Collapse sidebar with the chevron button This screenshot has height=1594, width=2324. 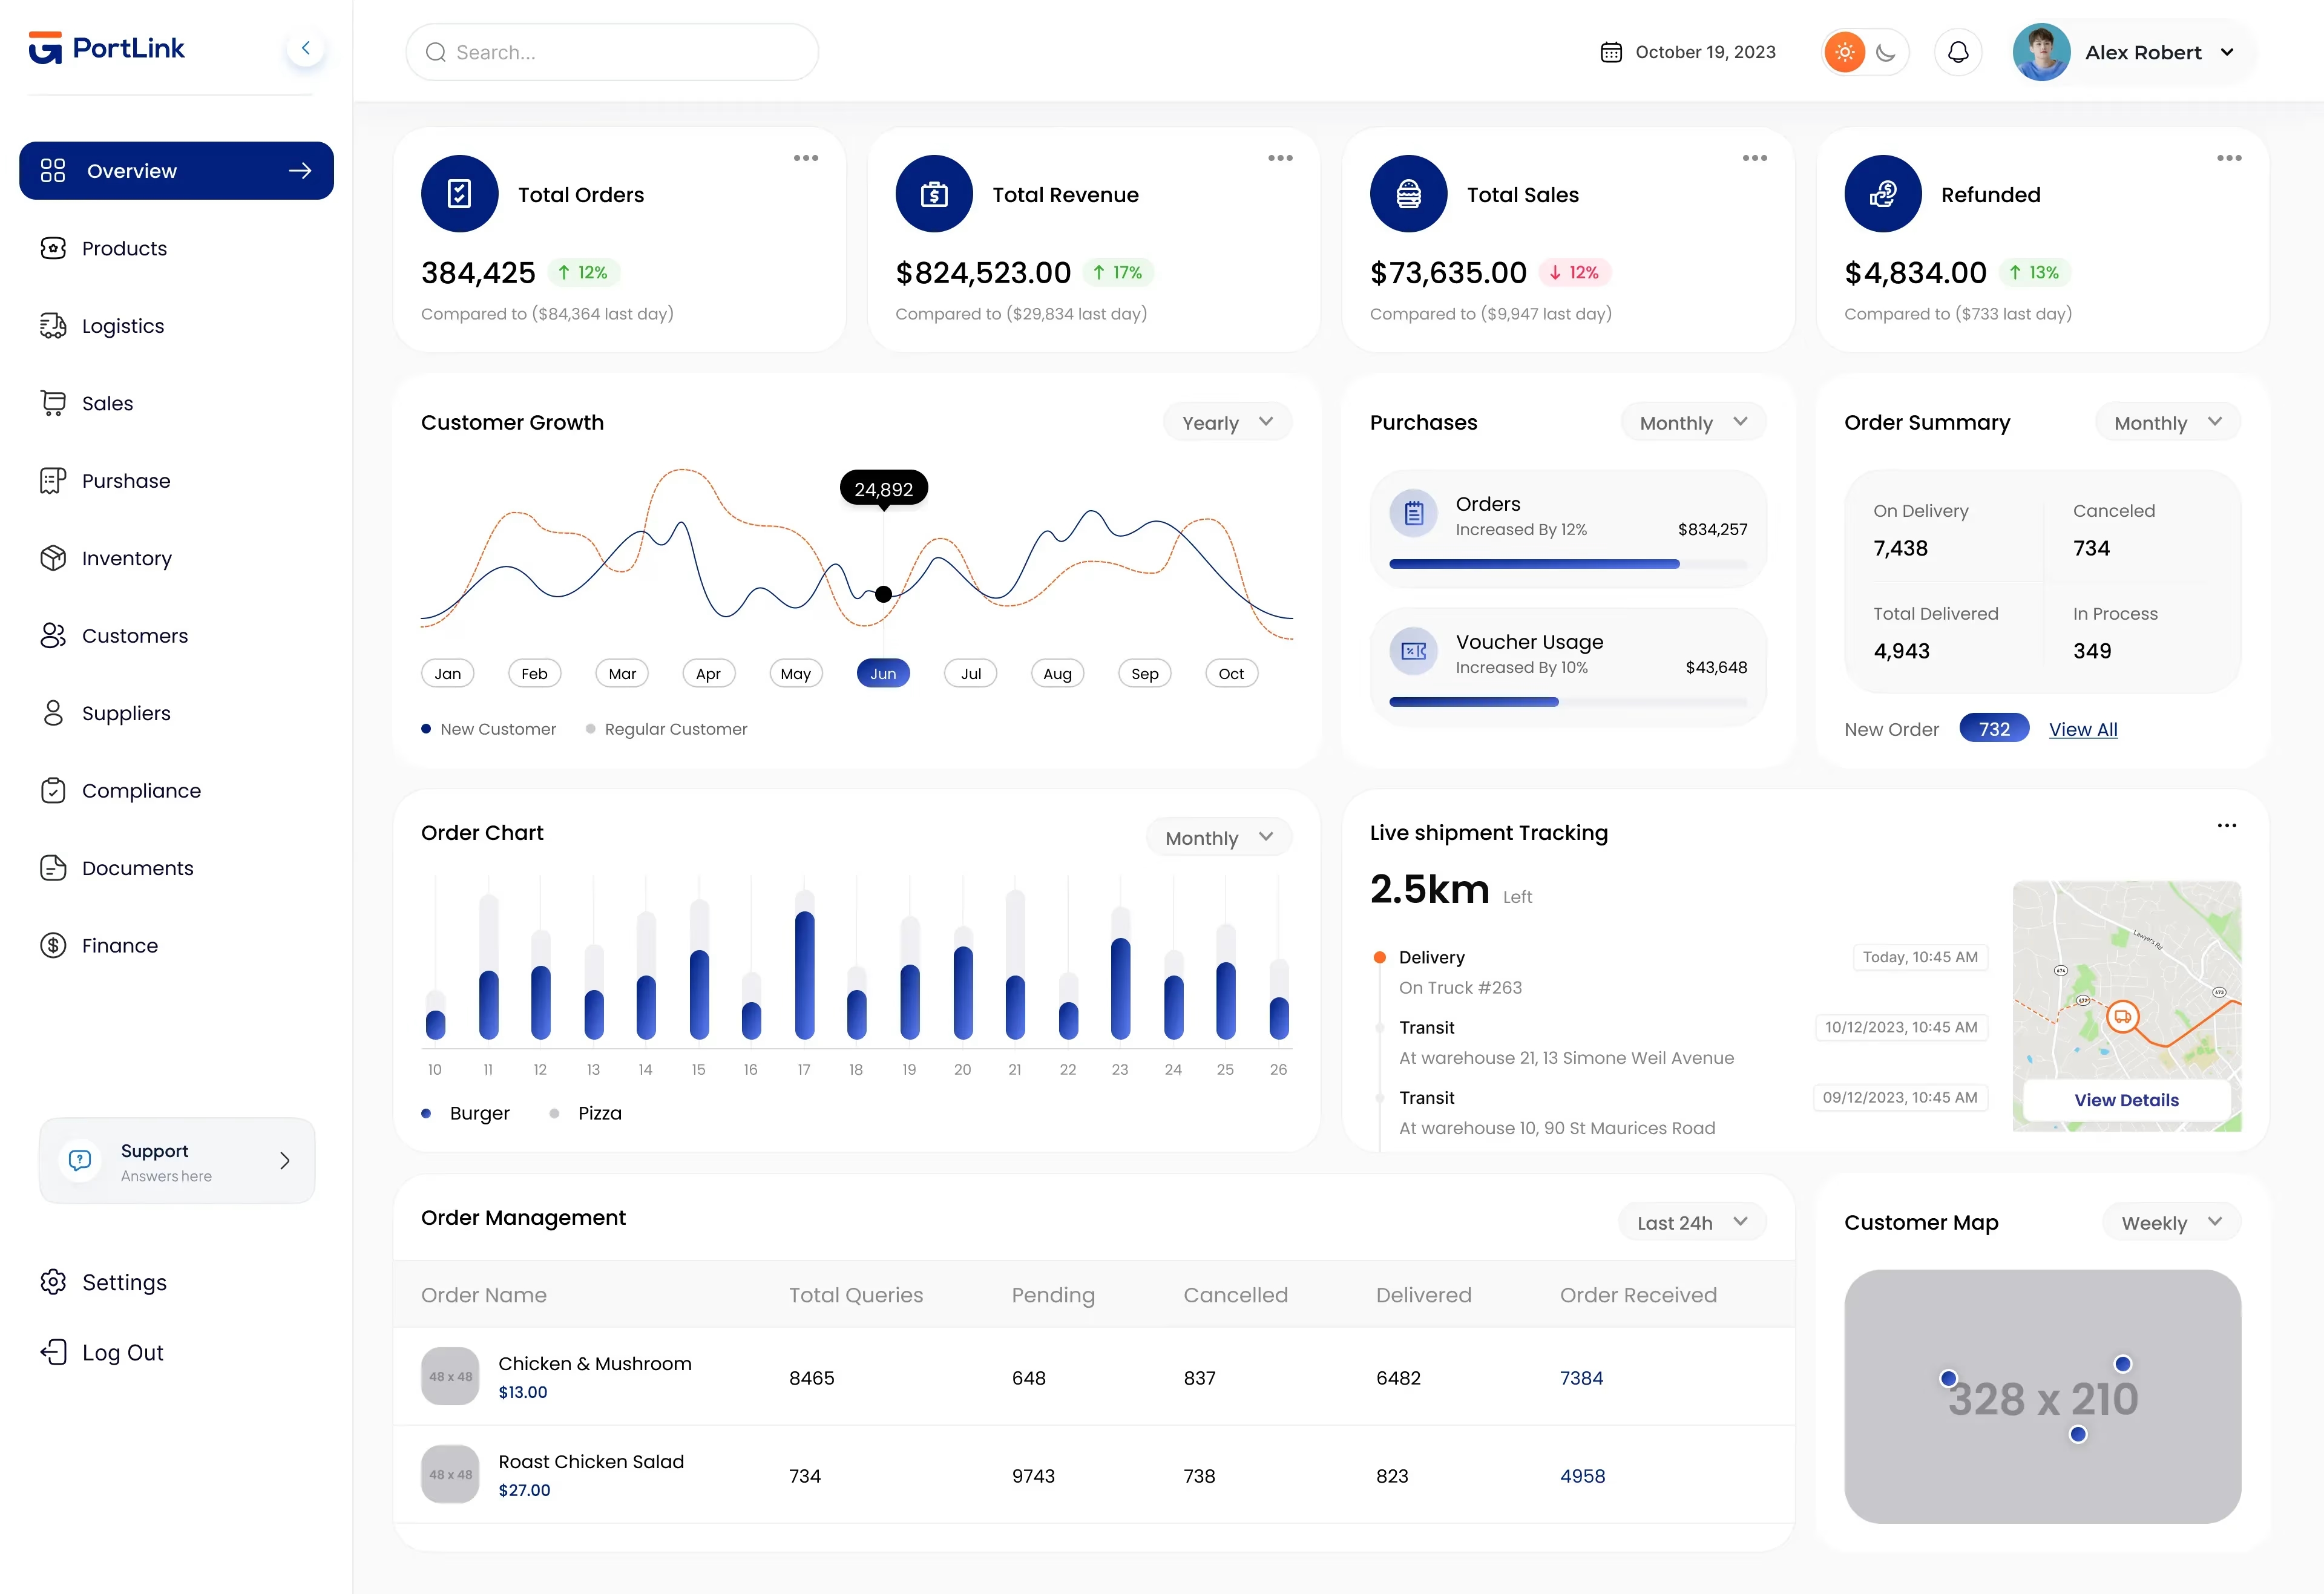(x=305, y=48)
